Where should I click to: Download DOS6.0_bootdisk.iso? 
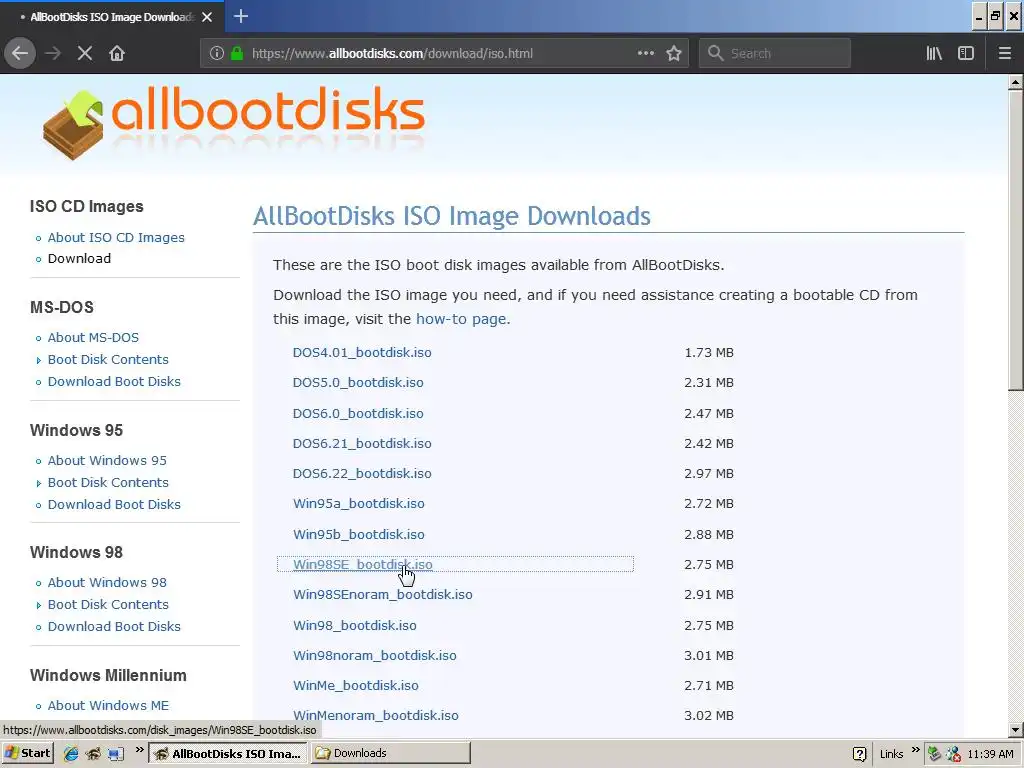pyautogui.click(x=358, y=413)
